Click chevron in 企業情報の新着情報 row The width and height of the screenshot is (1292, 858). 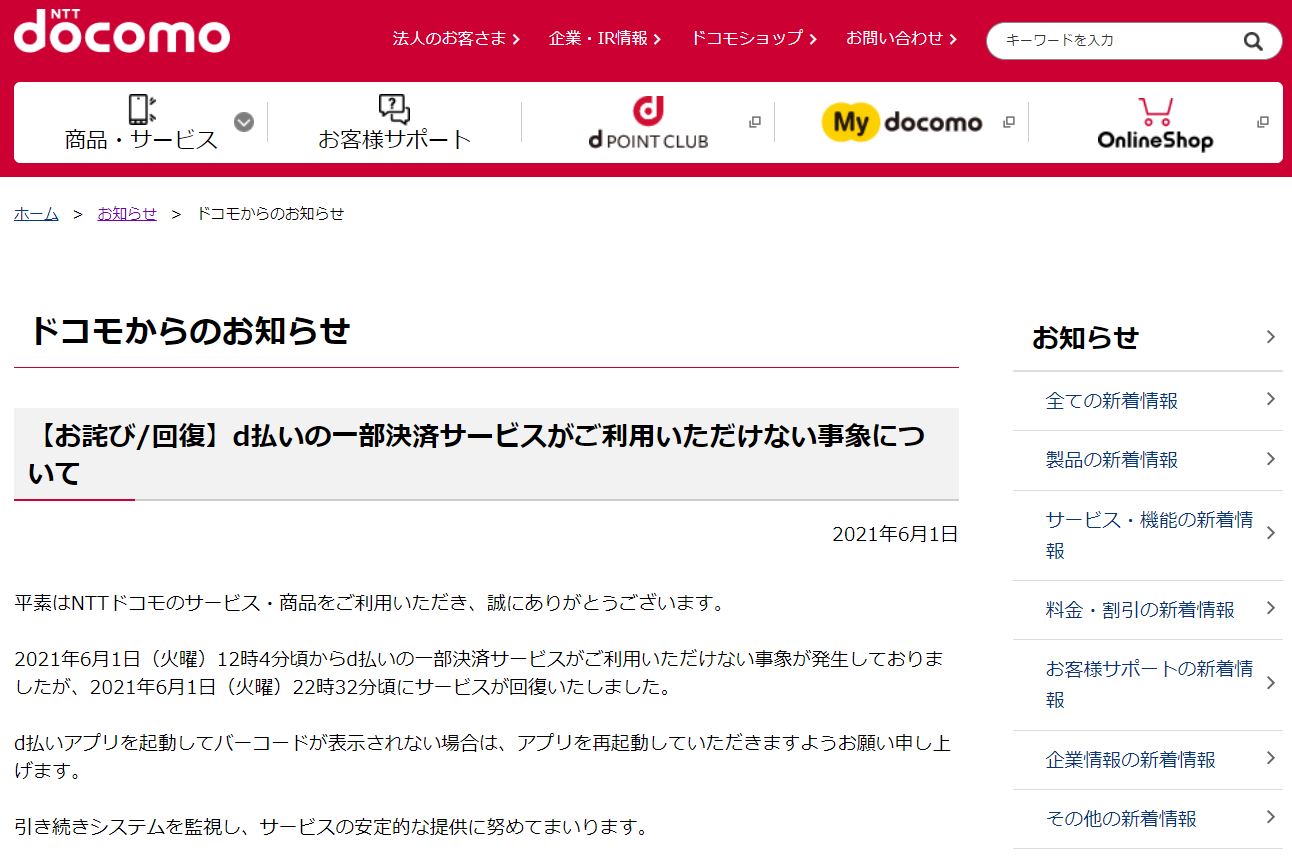1271,759
